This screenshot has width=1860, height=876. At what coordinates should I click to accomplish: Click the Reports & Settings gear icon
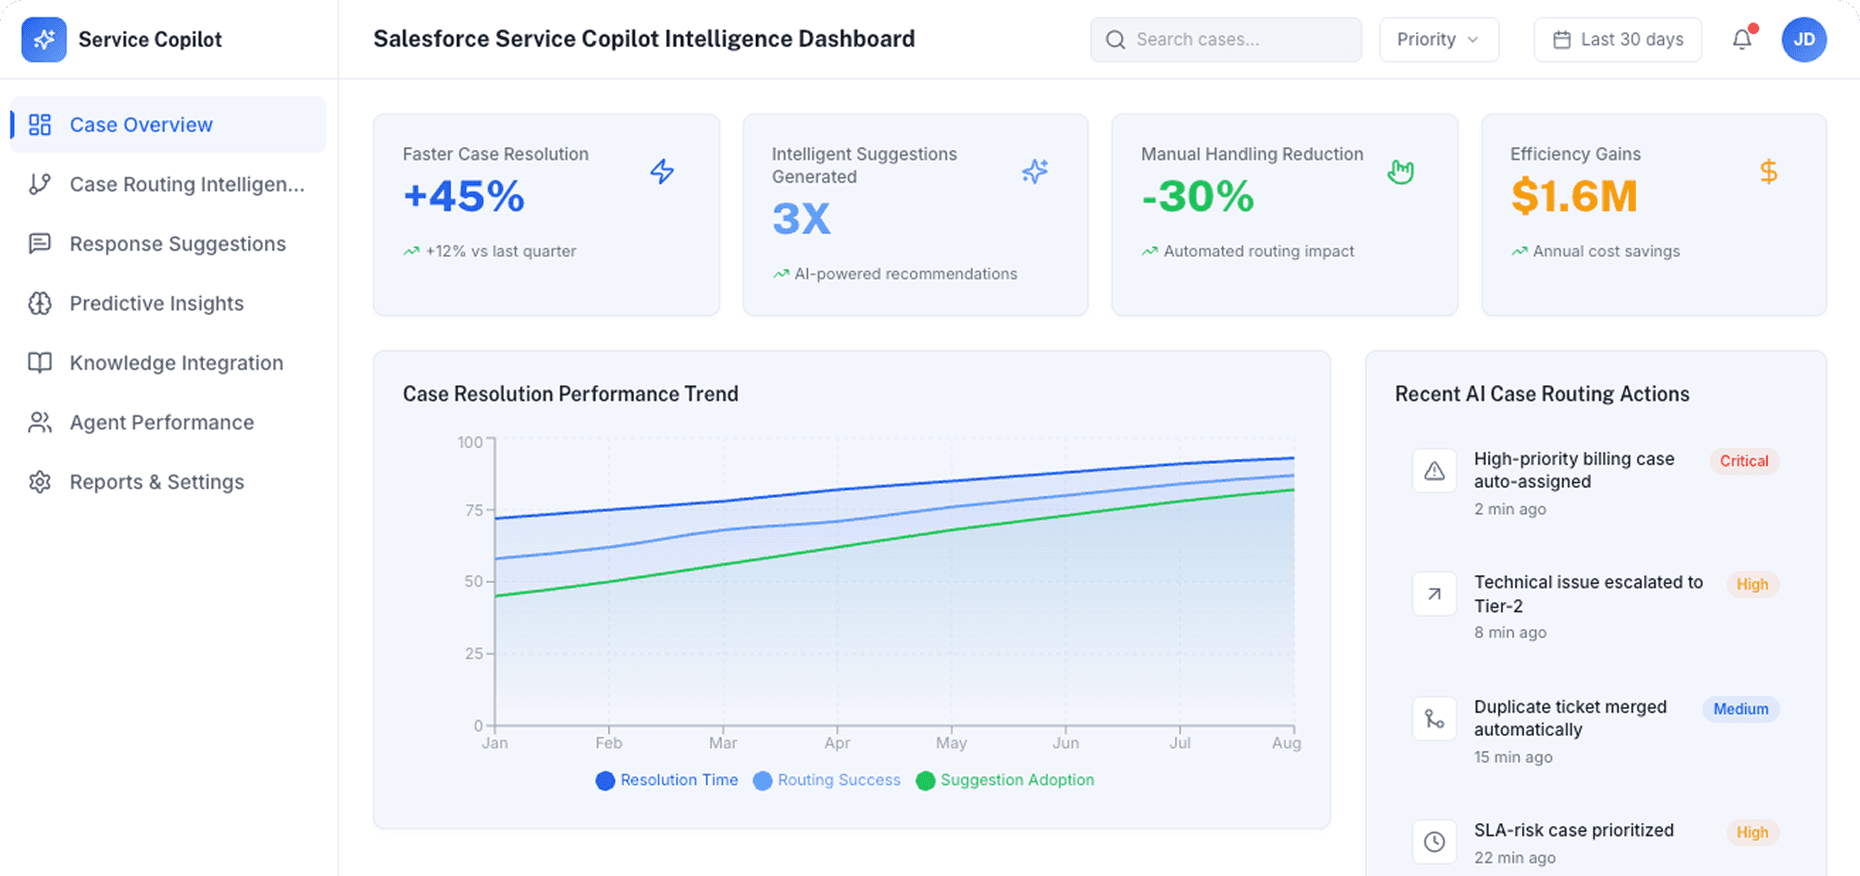pyautogui.click(x=40, y=481)
